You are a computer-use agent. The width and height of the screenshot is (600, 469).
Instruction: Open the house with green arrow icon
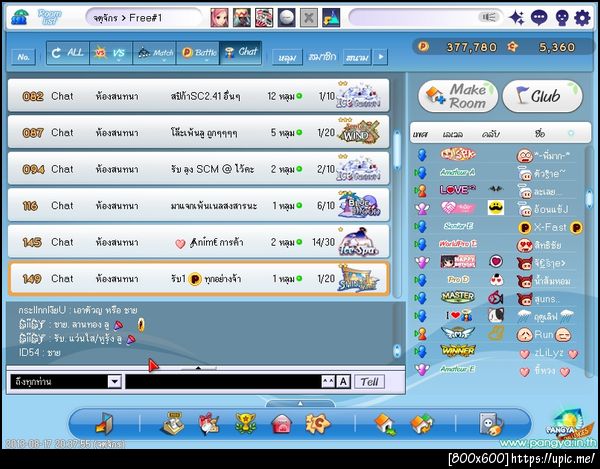pyautogui.click(x=385, y=424)
